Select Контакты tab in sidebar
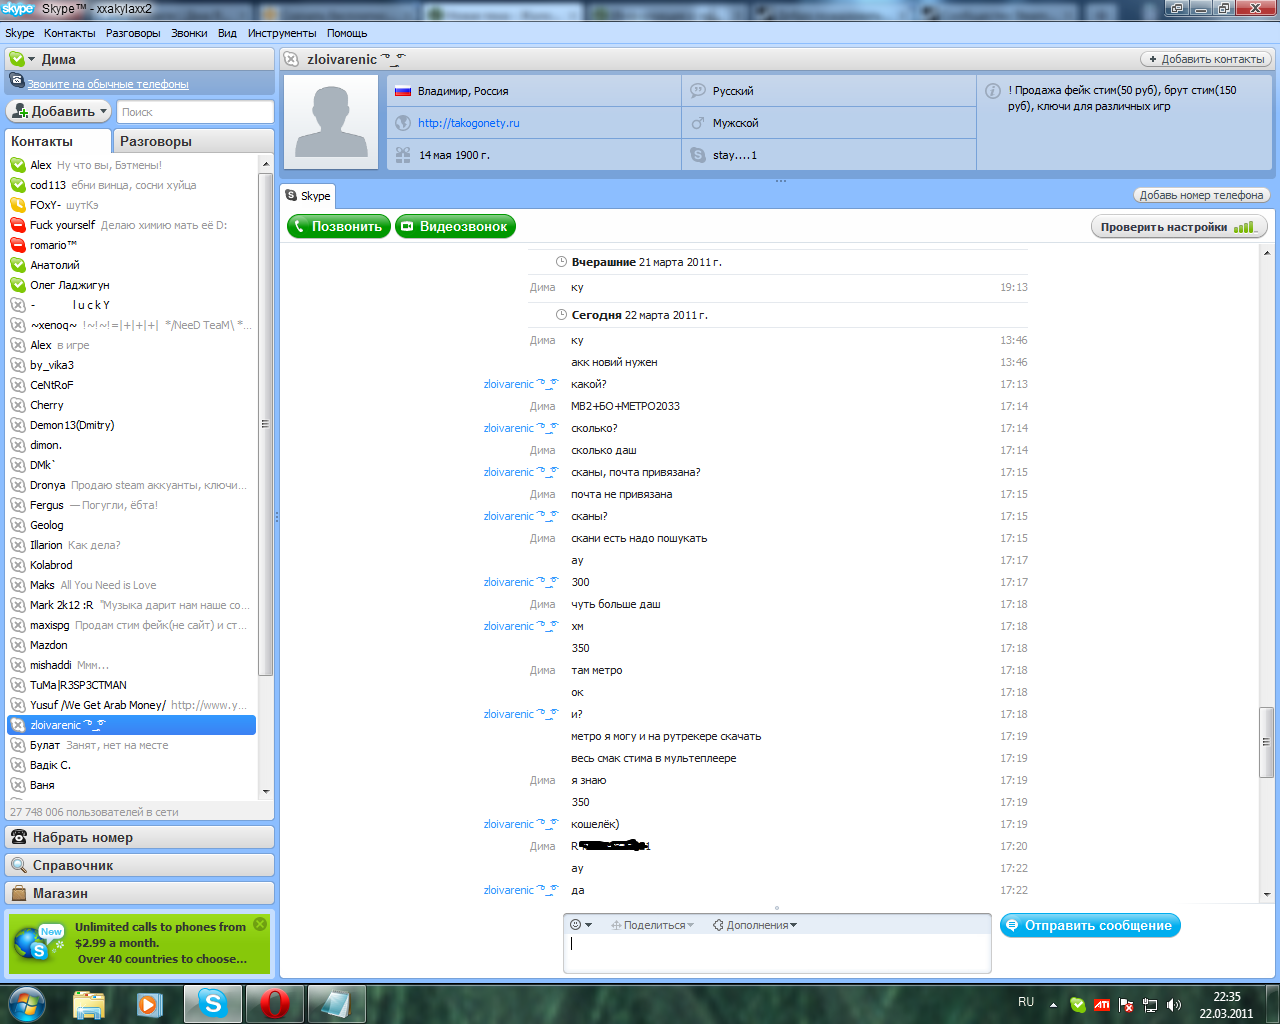Image resolution: width=1280 pixels, height=1024 pixels. [58, 141]
